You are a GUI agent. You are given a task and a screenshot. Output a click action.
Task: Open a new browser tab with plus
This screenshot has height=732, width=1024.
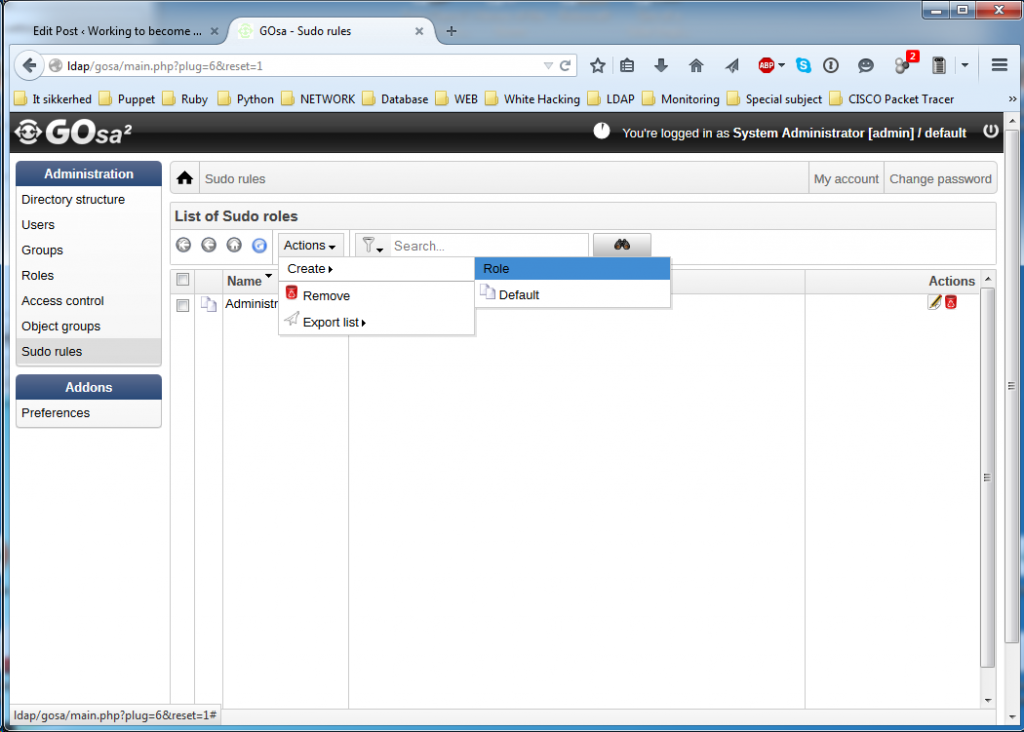[x=451, y=31]
